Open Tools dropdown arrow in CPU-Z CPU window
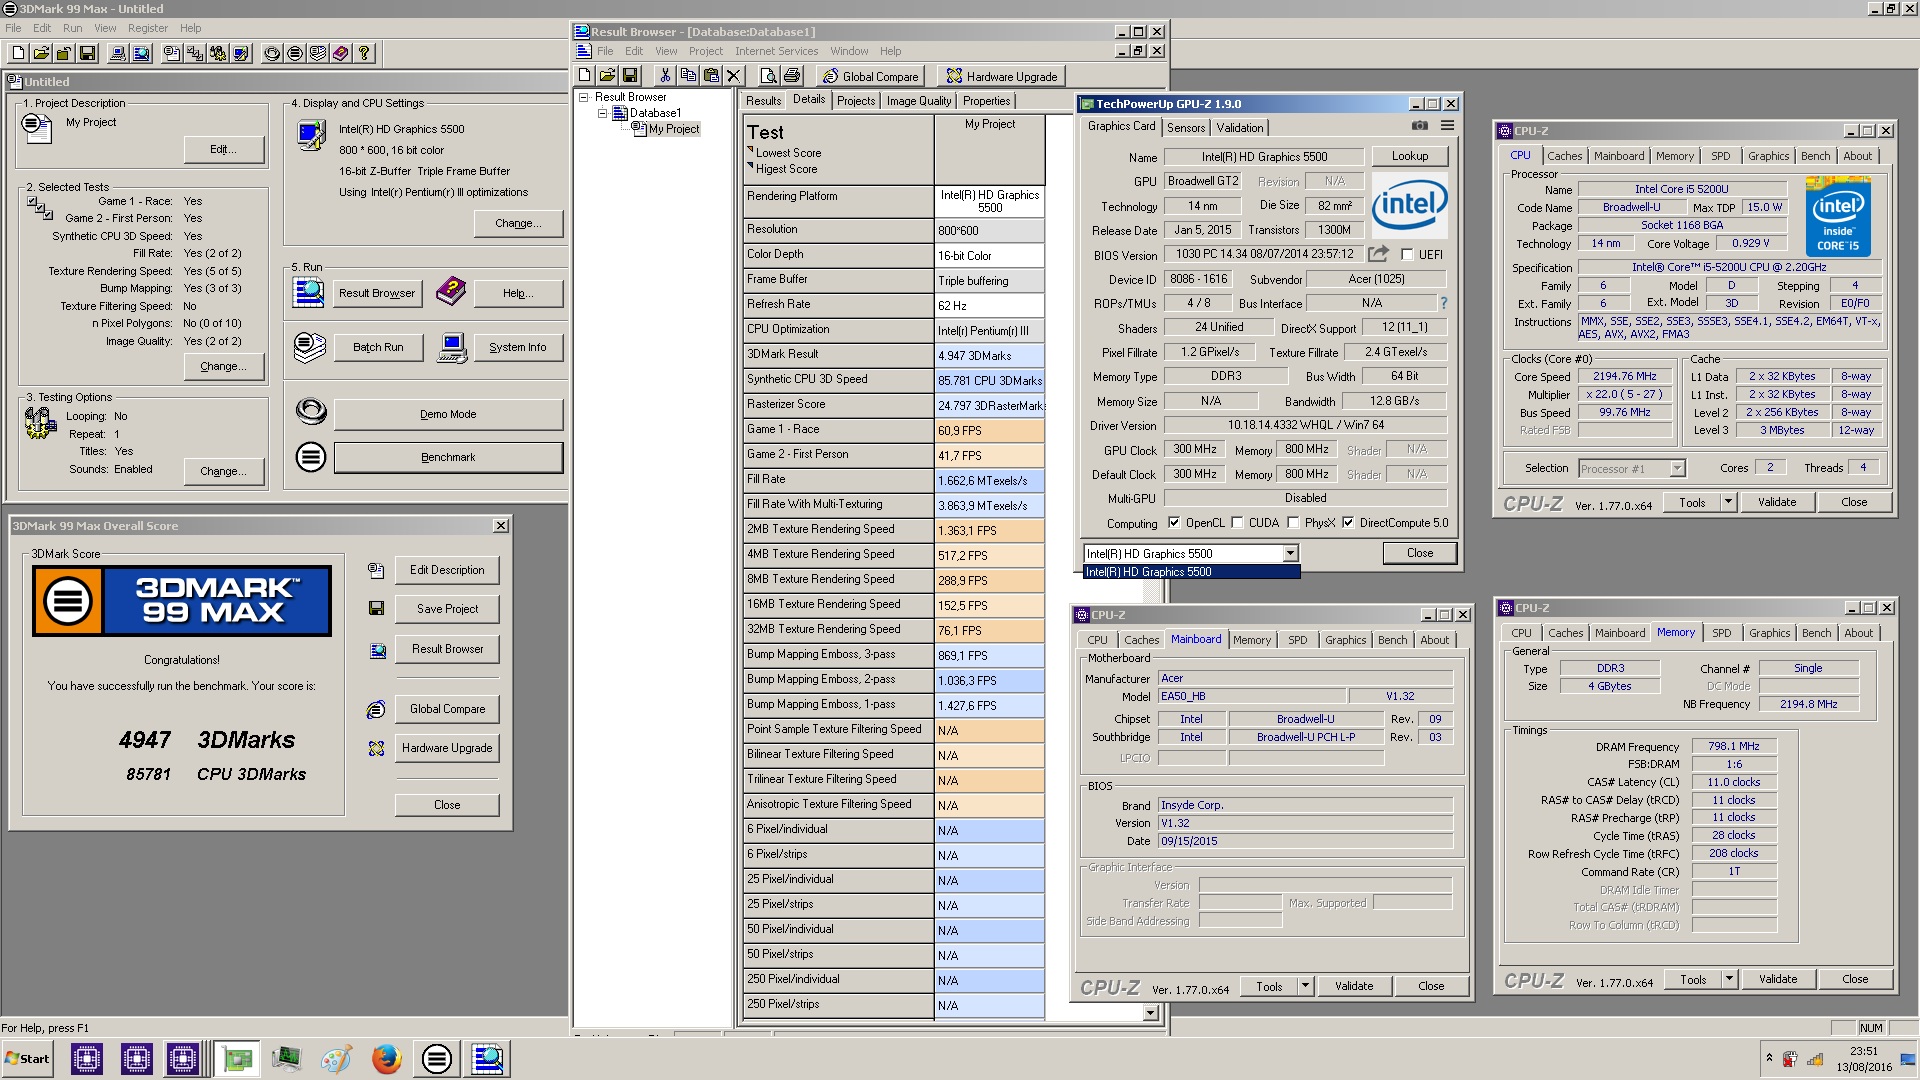1920x1080 pixels. 1728,503
